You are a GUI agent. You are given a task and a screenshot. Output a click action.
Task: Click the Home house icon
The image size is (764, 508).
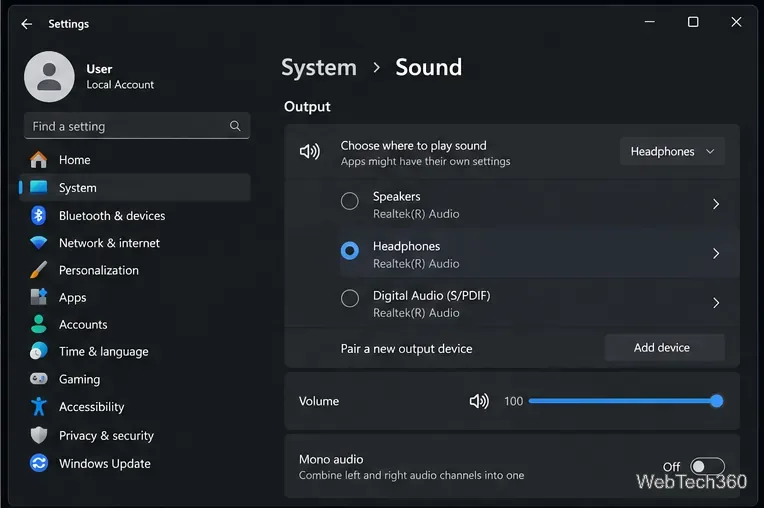38,160
